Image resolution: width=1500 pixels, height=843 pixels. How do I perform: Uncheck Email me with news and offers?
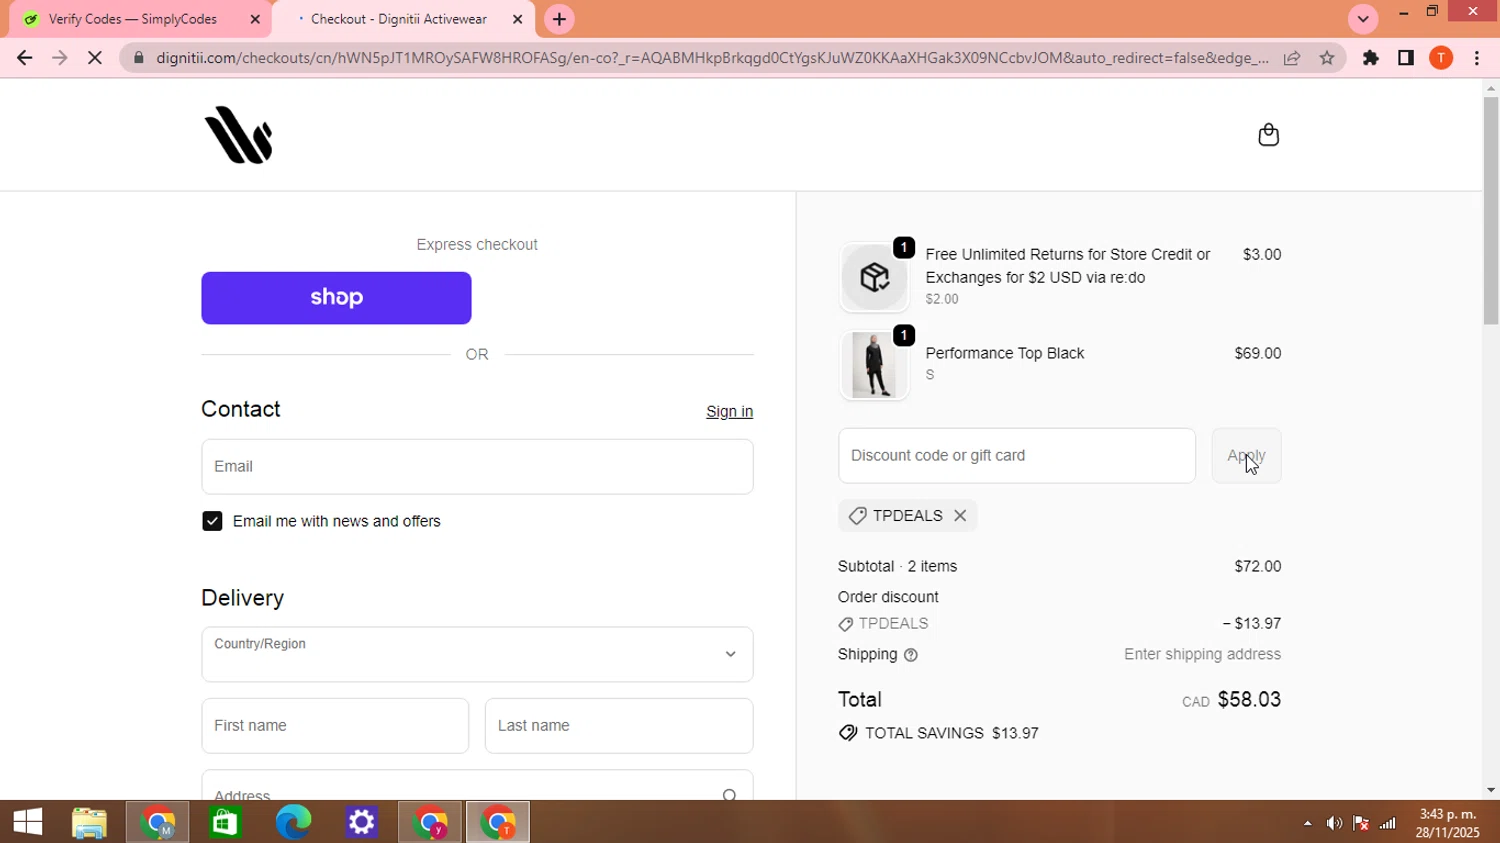(x=212, y=521)
